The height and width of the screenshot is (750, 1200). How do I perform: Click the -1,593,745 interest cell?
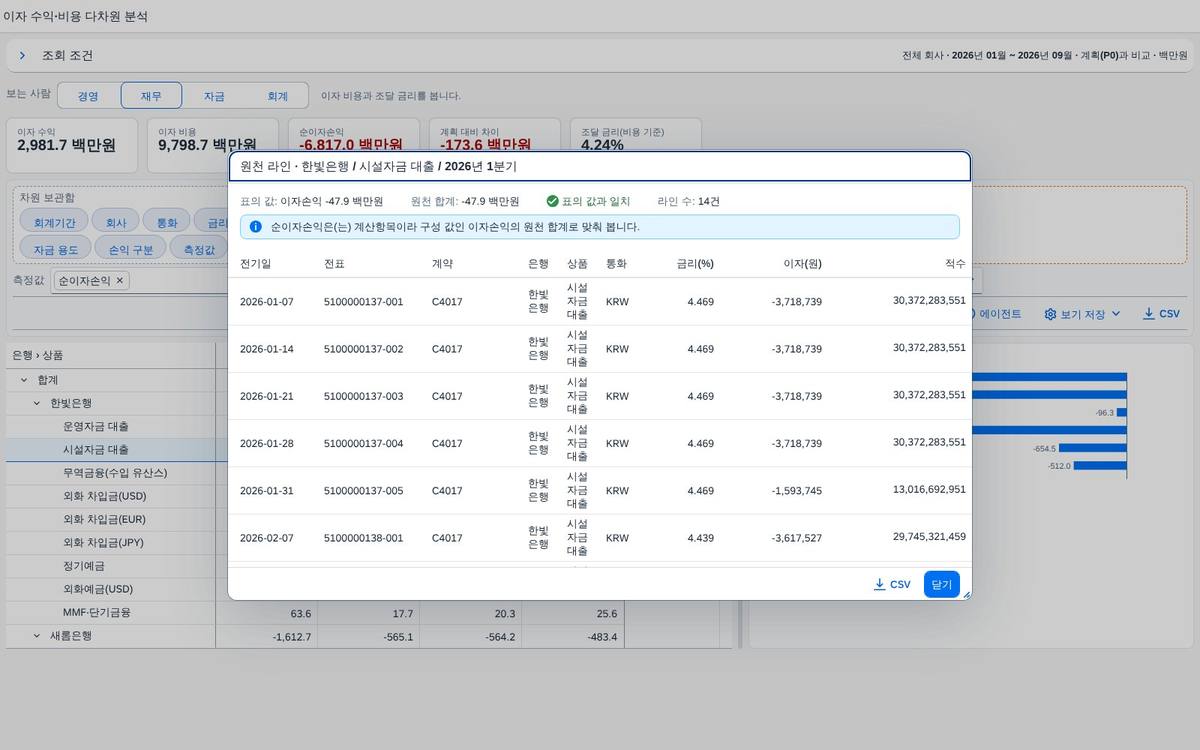pyautogui.click(x=797, y=491)
